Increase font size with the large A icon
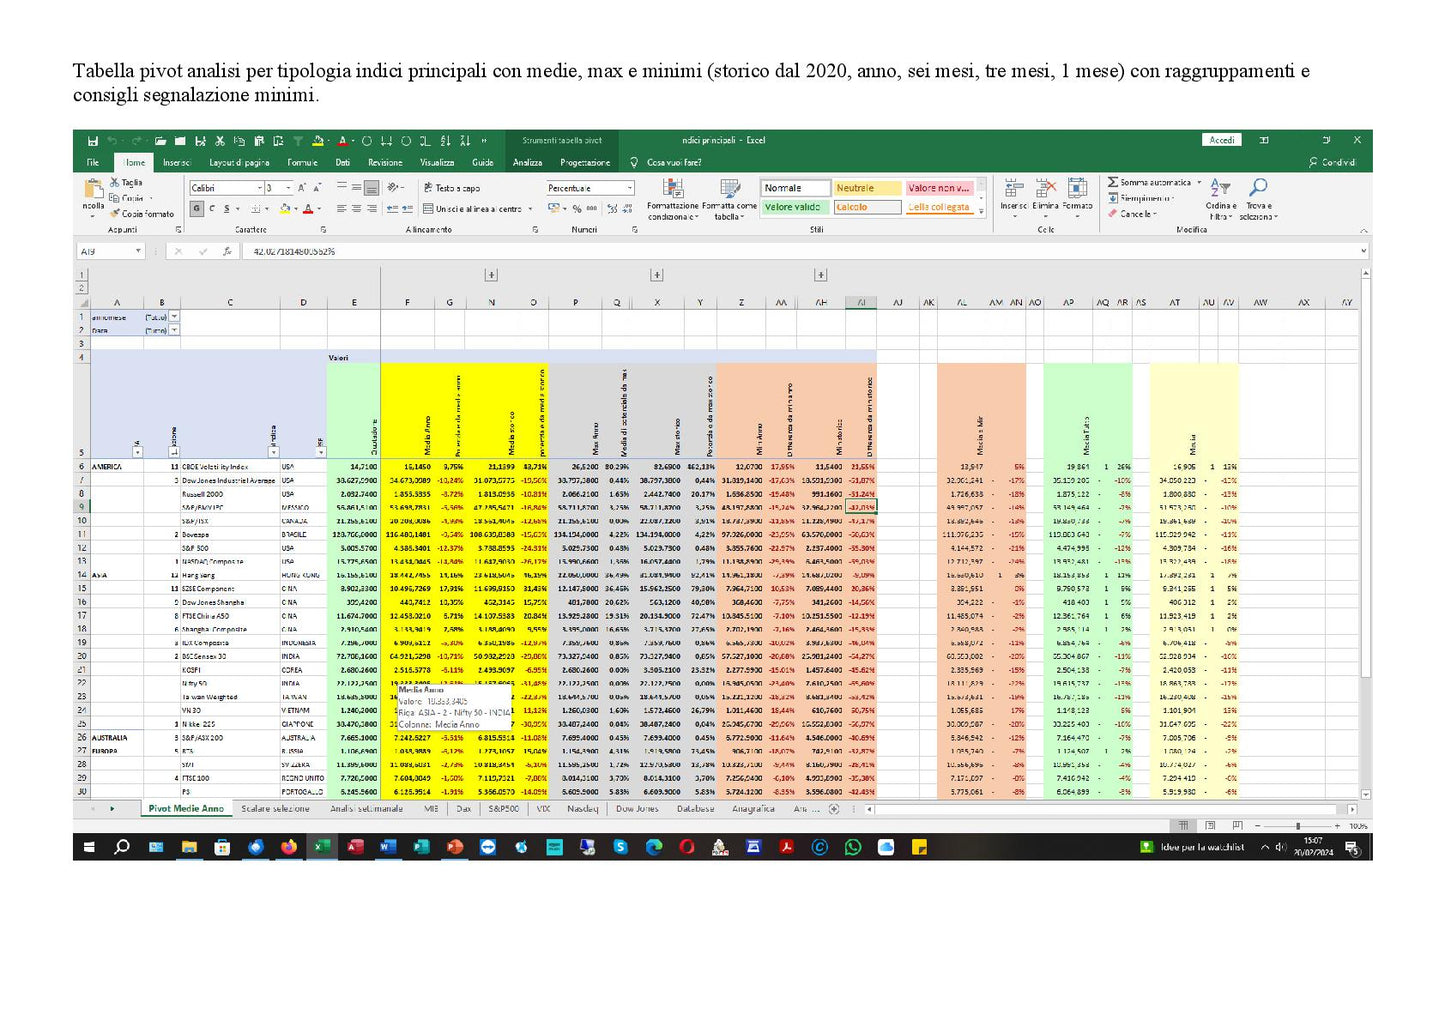The height and width of the screenshot is (1021, 1445). click(303, 188)
